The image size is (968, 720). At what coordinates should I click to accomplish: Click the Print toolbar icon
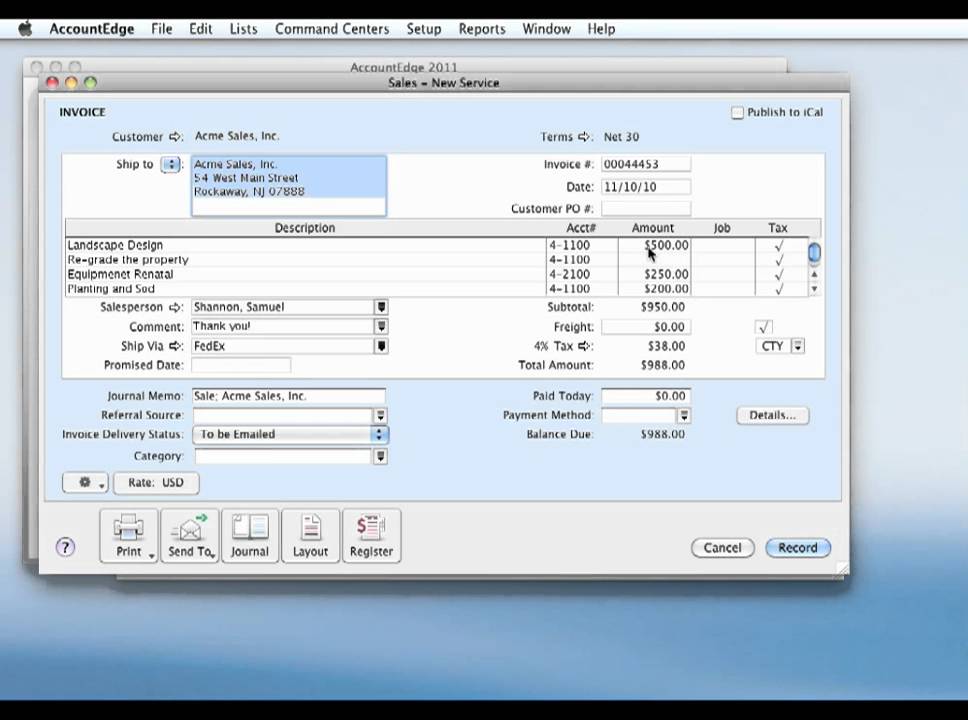(x=128, y=535)
